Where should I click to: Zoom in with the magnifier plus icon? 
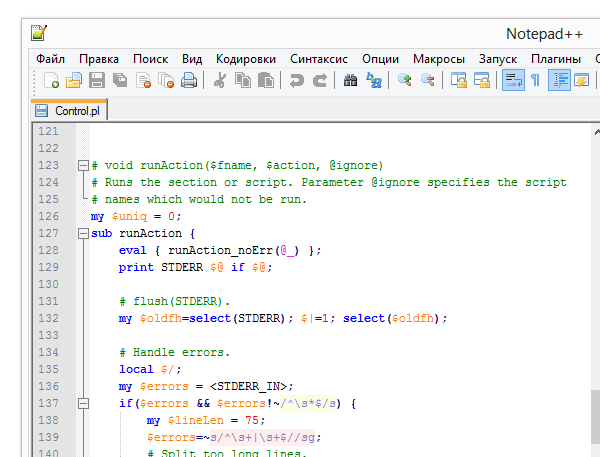coord(405,81)
